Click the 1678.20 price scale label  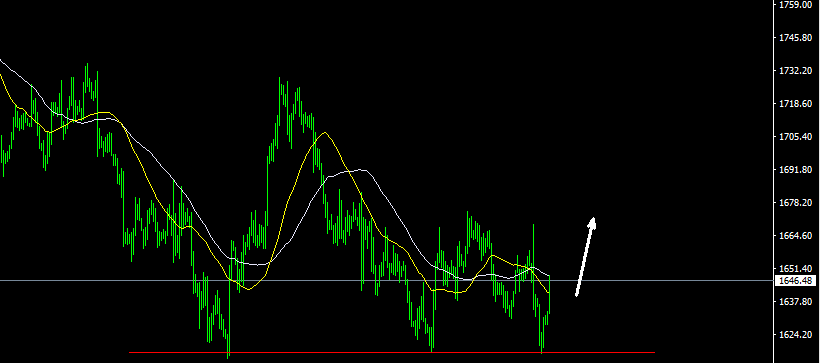795,203
